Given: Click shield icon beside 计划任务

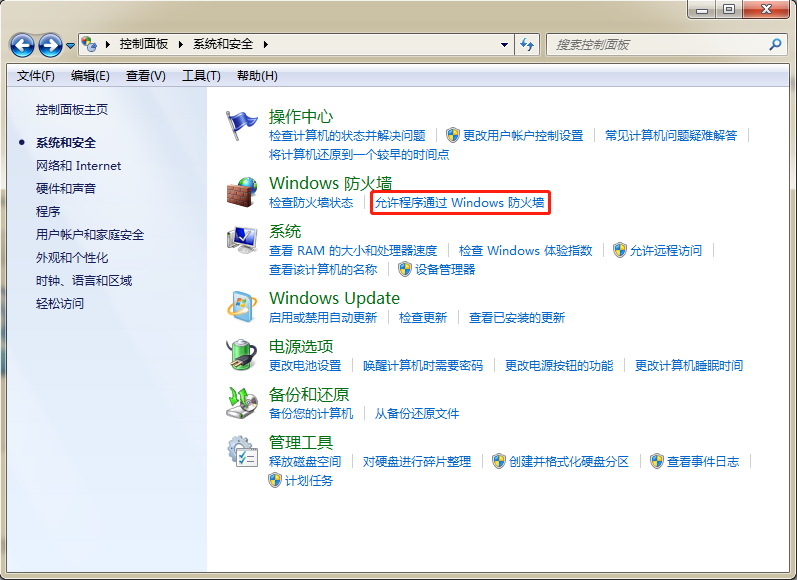Looking at the screenshot, I should pos(275,480).
